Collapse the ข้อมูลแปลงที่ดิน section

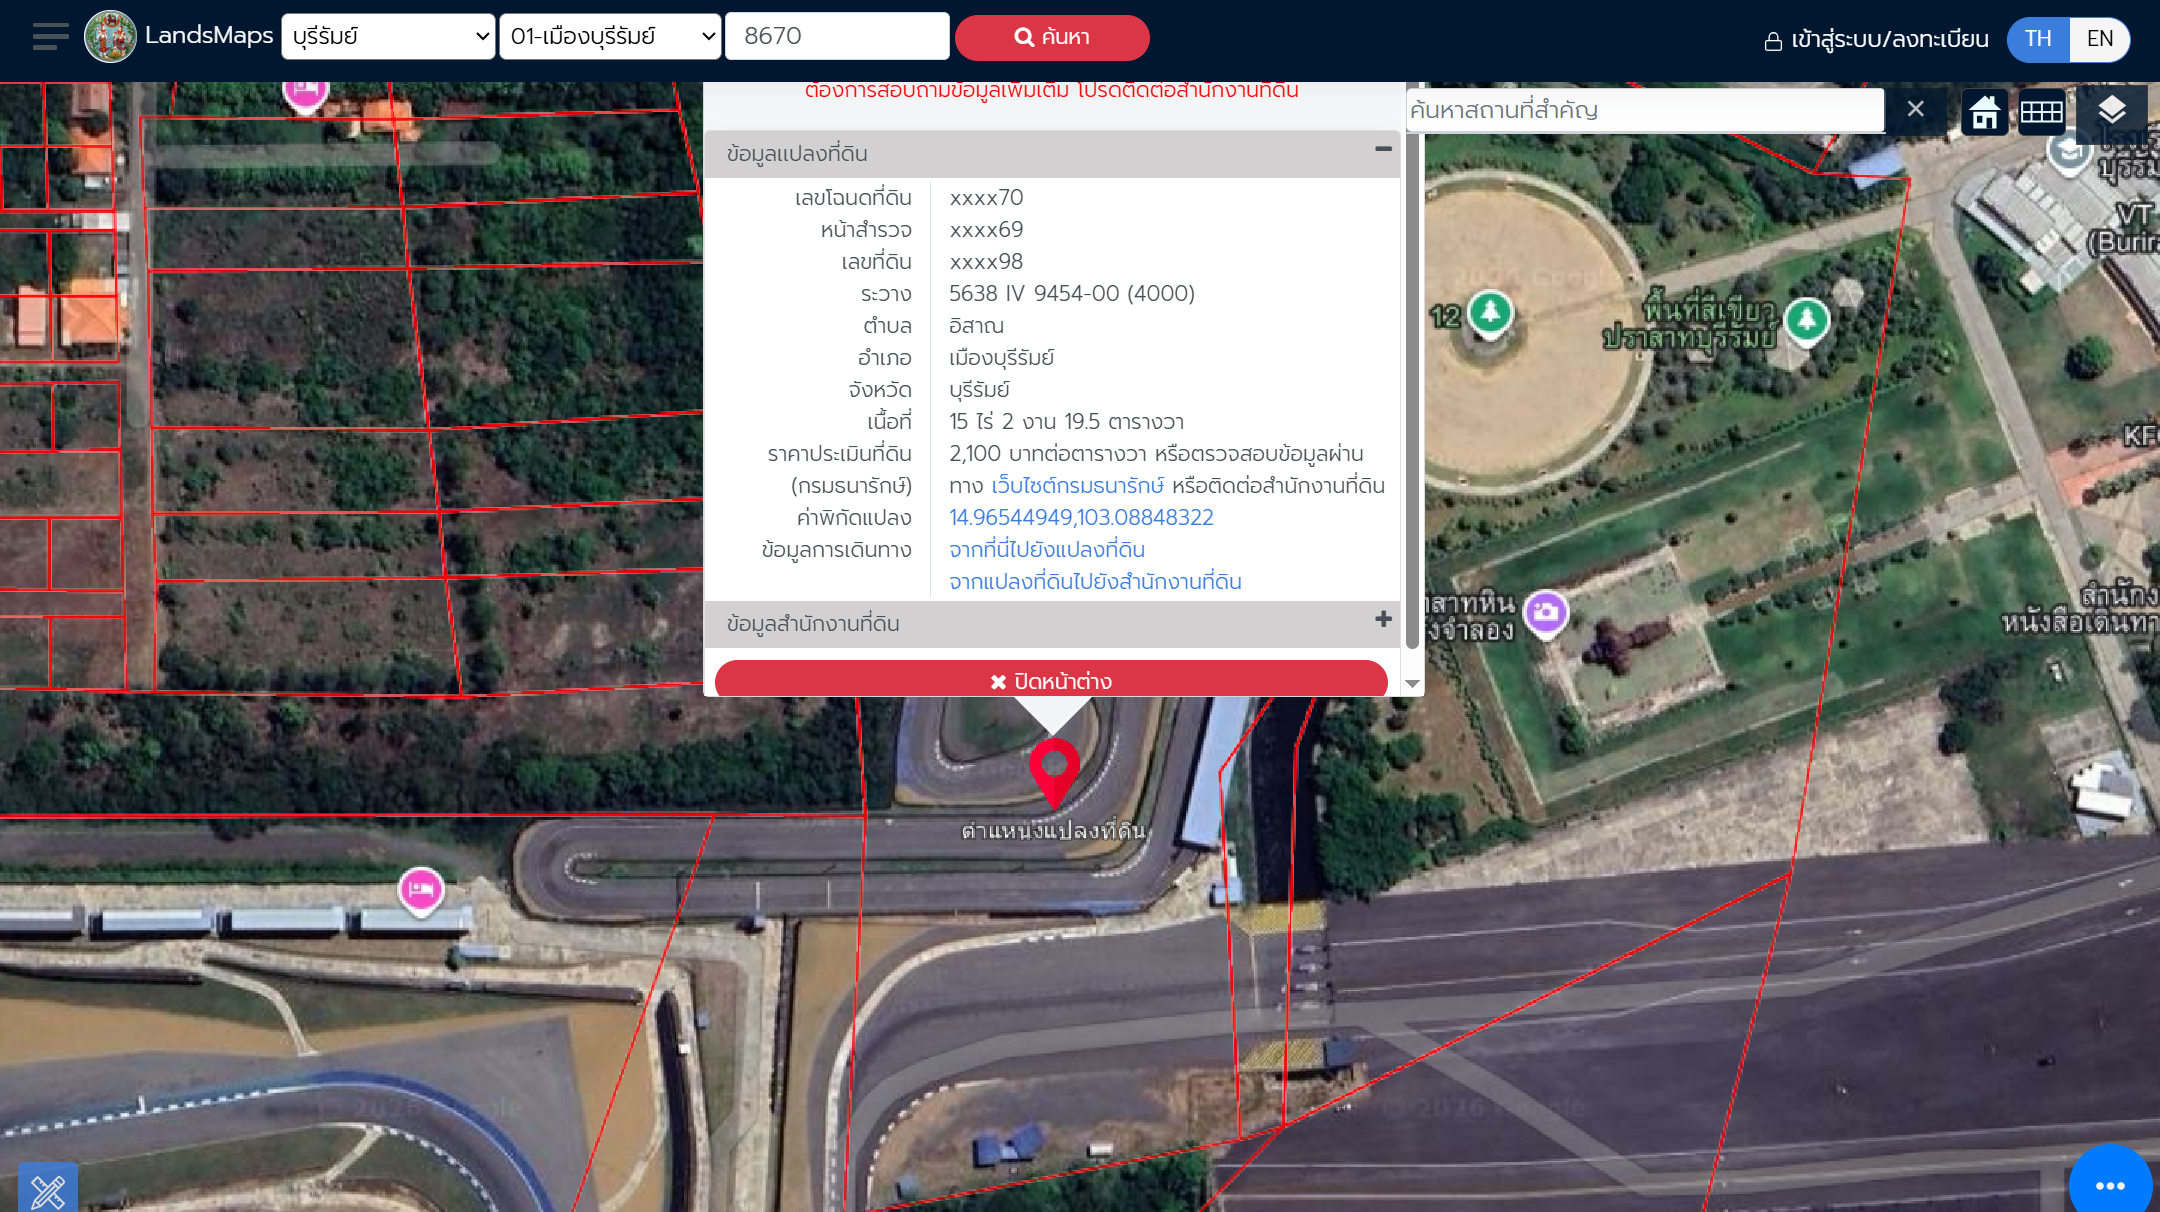coord(1383,149)
